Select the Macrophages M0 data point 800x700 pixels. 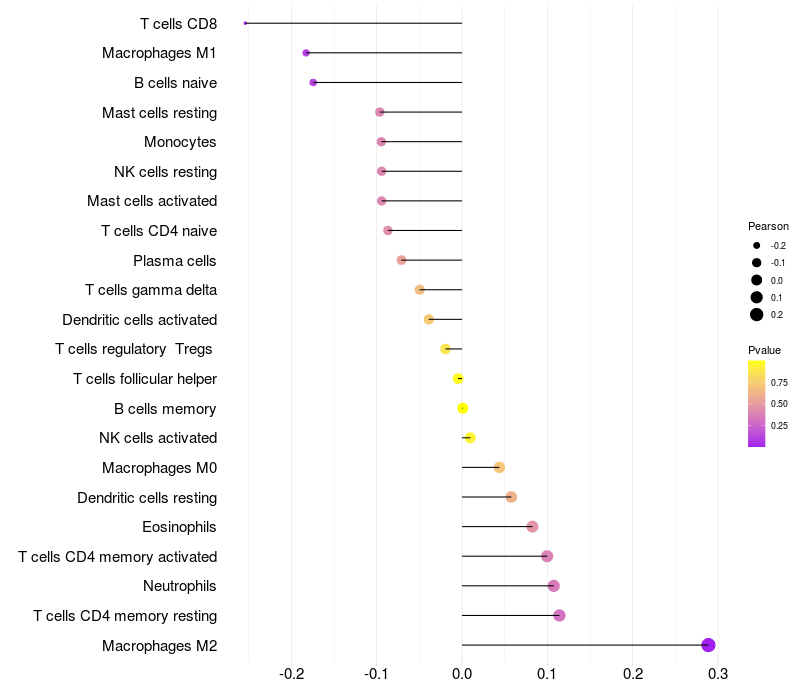pyautogui.click(x=499, y=467)
